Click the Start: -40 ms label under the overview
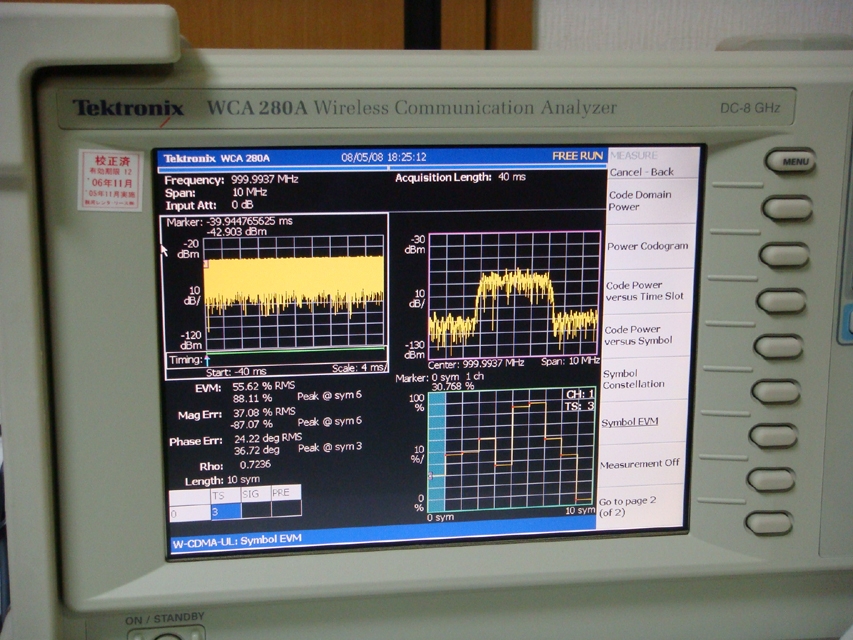 236,372
